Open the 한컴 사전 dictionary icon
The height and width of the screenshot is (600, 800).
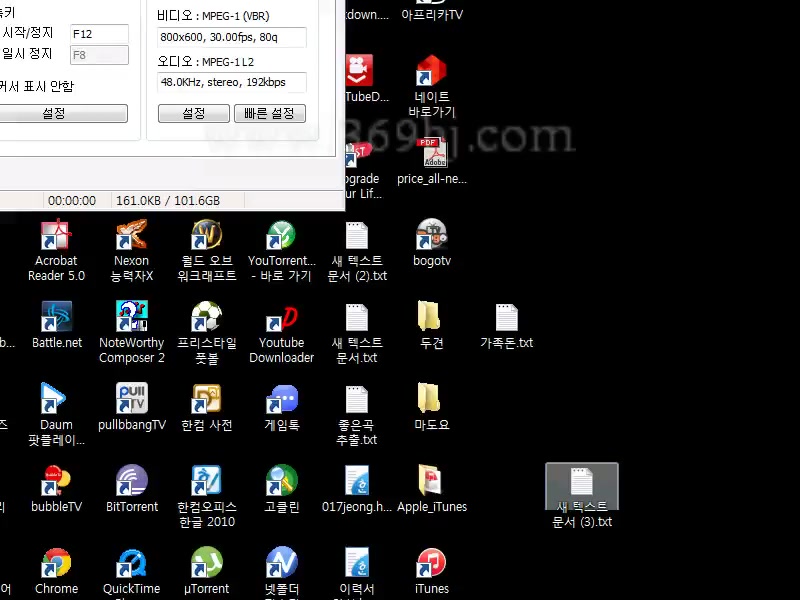[x=206, y=401]
